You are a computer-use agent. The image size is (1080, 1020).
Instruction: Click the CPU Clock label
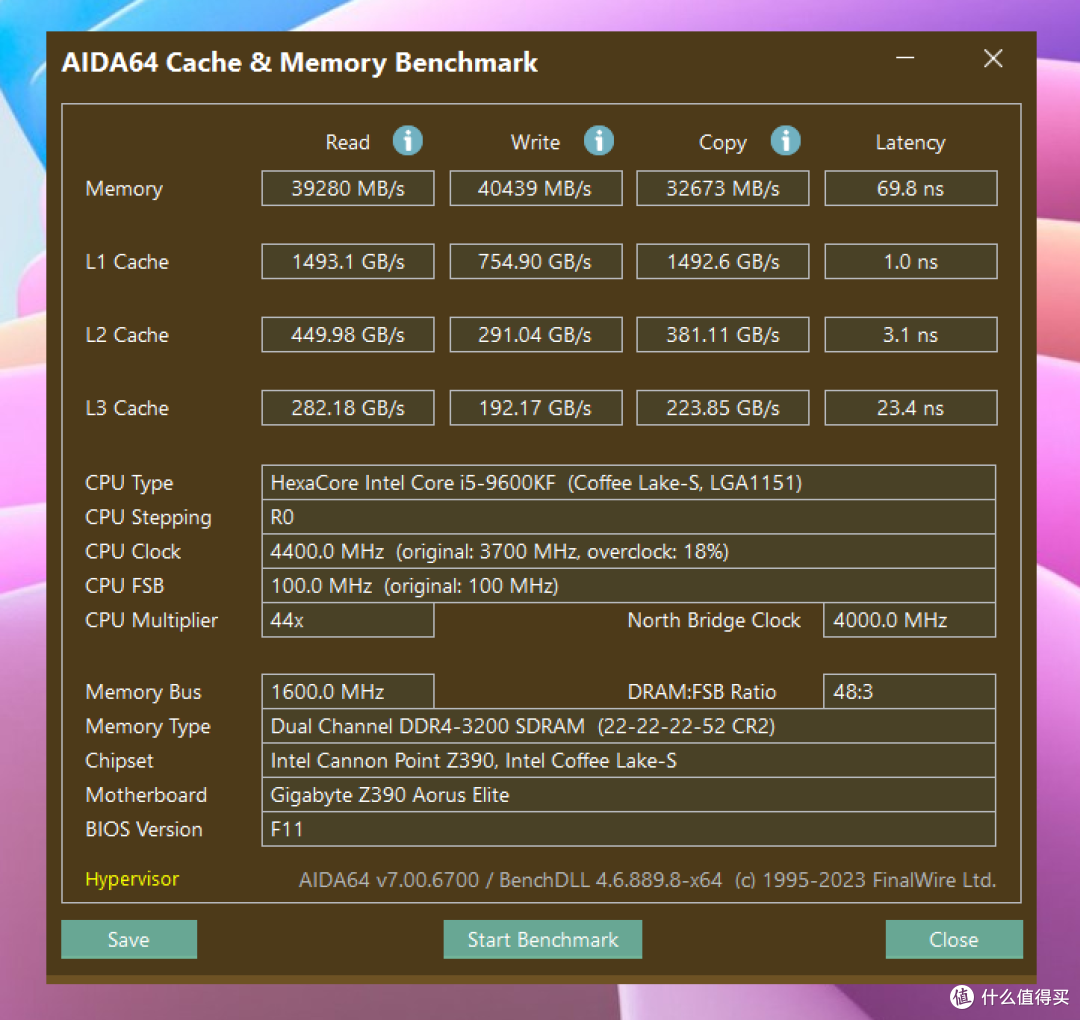click(133, 552)
